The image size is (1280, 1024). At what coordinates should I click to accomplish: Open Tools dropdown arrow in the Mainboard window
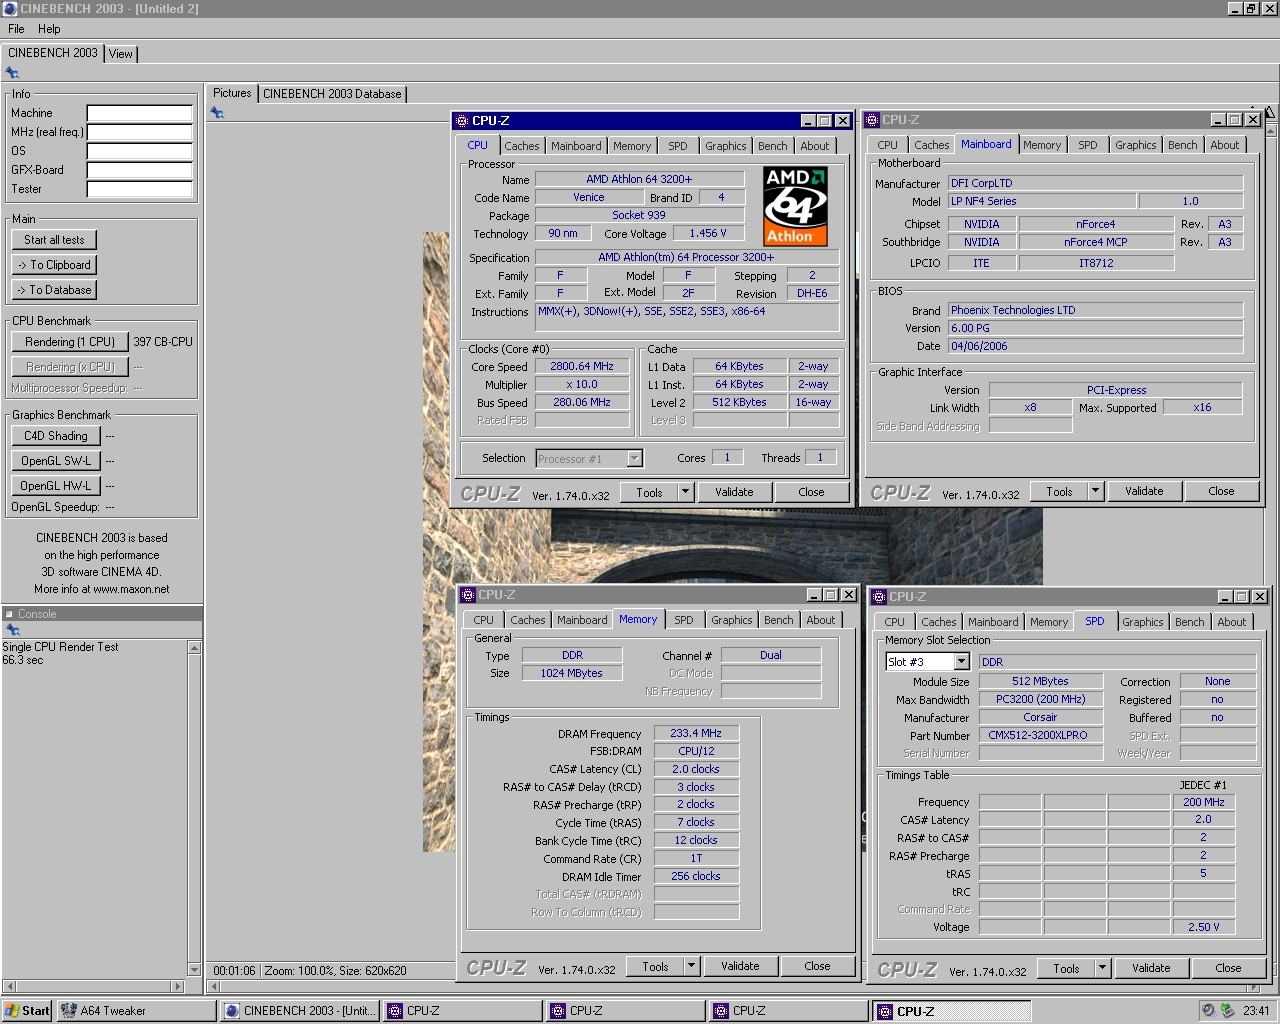[x=1095, y=491]
